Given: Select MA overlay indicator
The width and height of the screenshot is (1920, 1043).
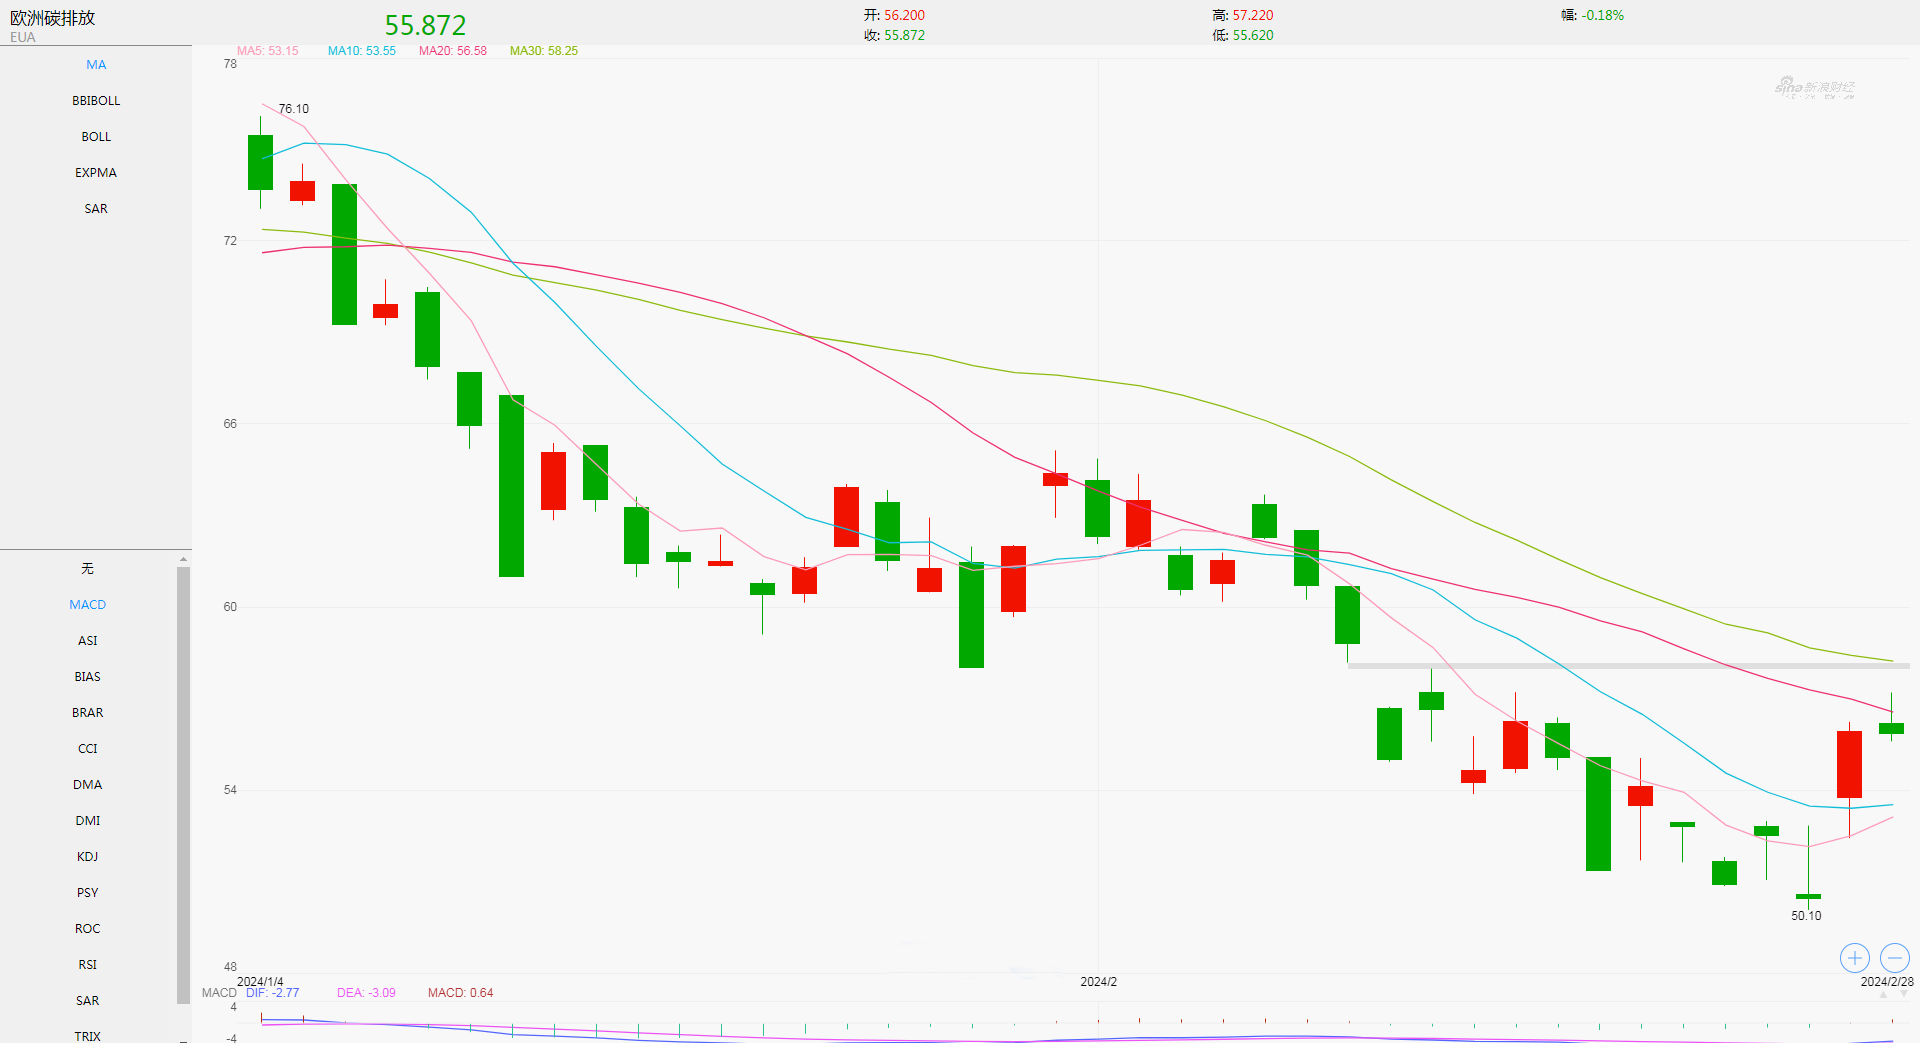Looking at the screenshot, I should [x=96, y=65].
